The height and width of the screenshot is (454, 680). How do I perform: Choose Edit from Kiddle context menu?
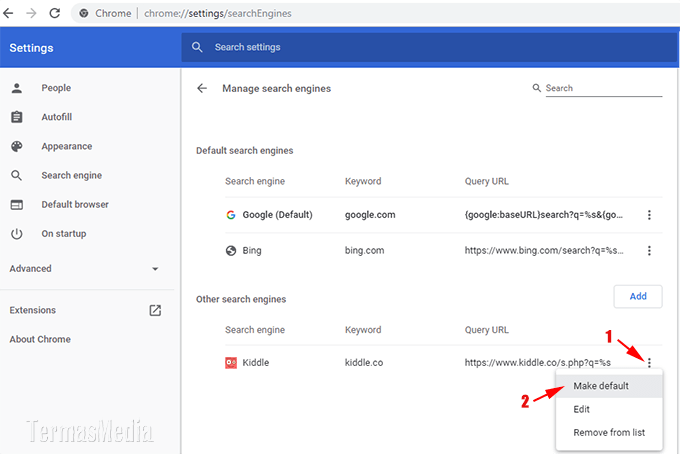point(609,409)
